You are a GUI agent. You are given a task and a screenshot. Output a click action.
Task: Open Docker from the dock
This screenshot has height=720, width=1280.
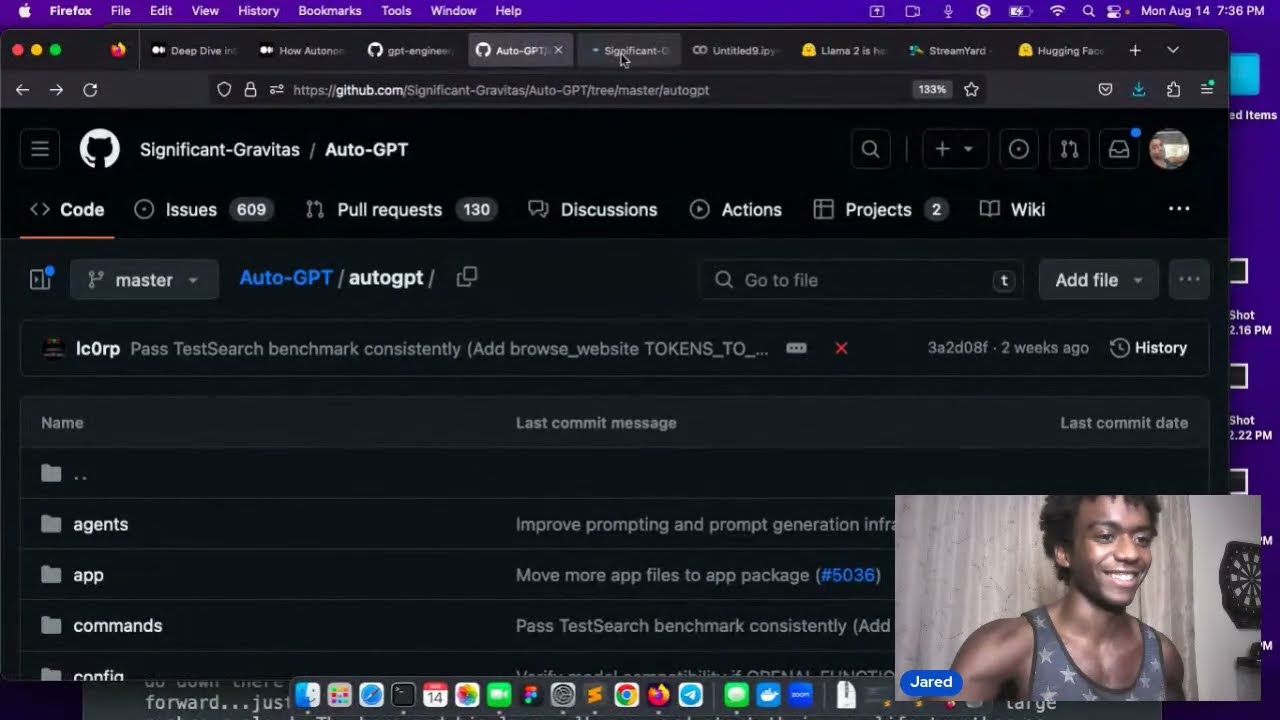768,694
